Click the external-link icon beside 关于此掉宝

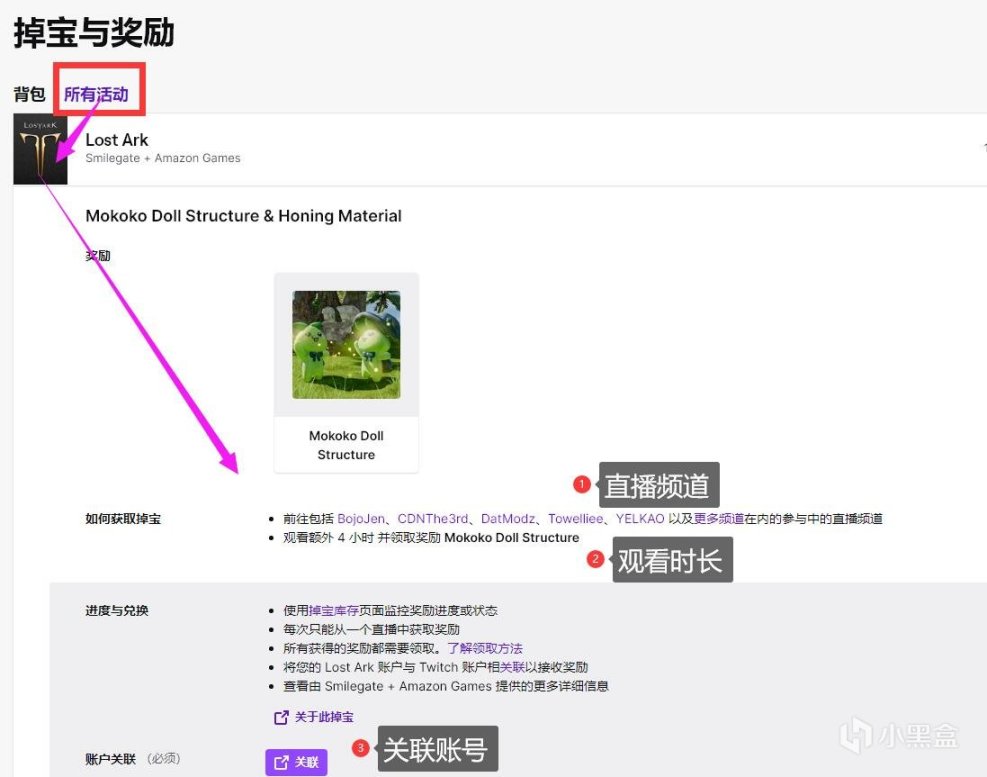(281, 717)
